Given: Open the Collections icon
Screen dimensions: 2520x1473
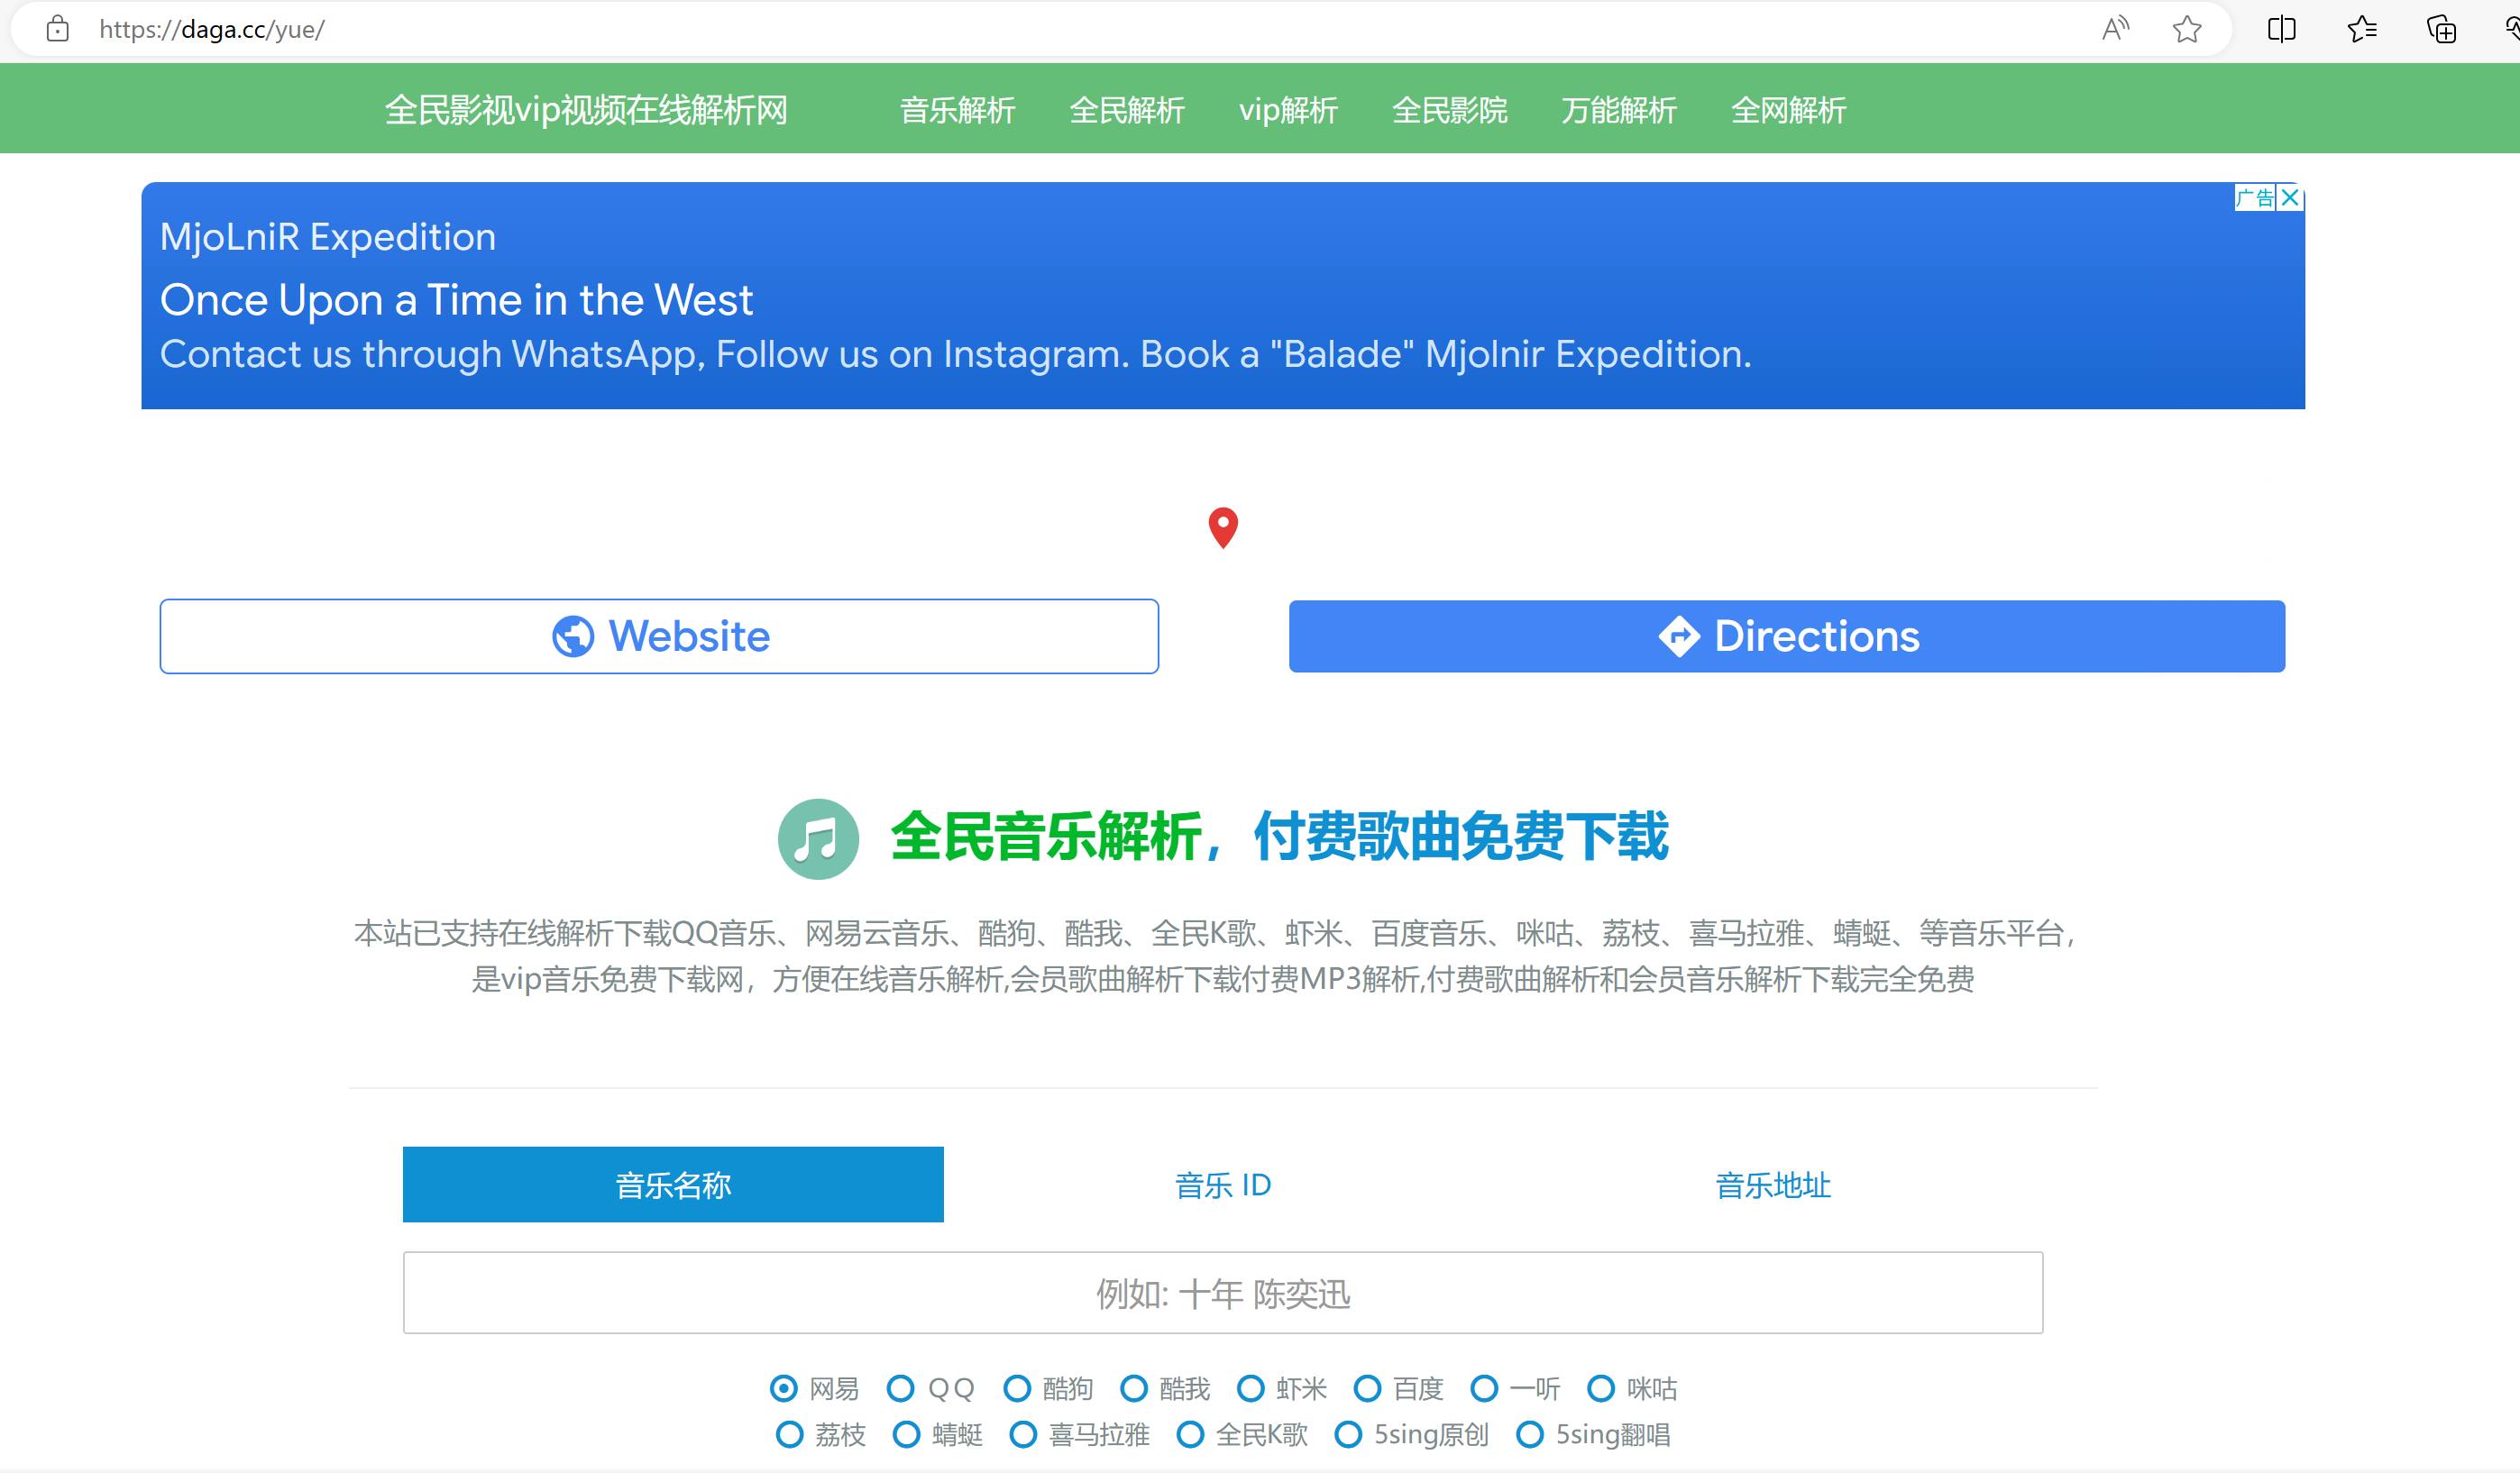Looking at the screenshot, I should [x=2441, y=29].
